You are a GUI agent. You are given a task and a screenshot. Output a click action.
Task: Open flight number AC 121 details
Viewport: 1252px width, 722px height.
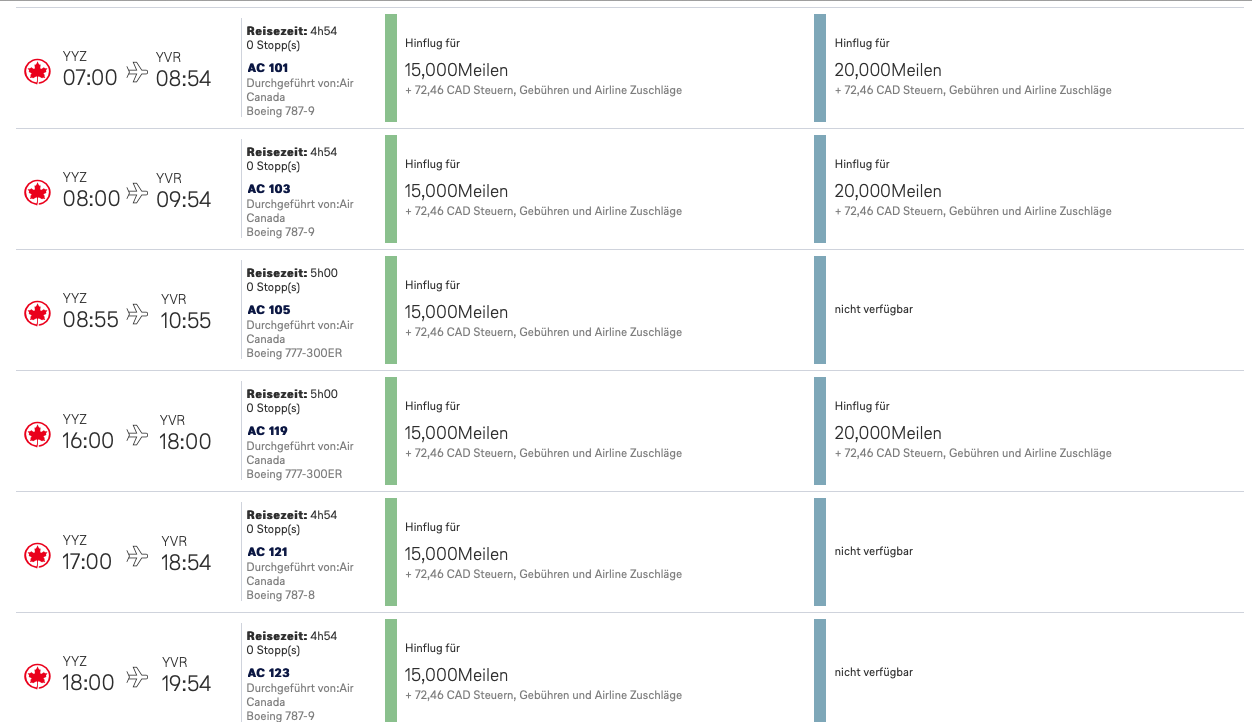(x=267, y=552)
